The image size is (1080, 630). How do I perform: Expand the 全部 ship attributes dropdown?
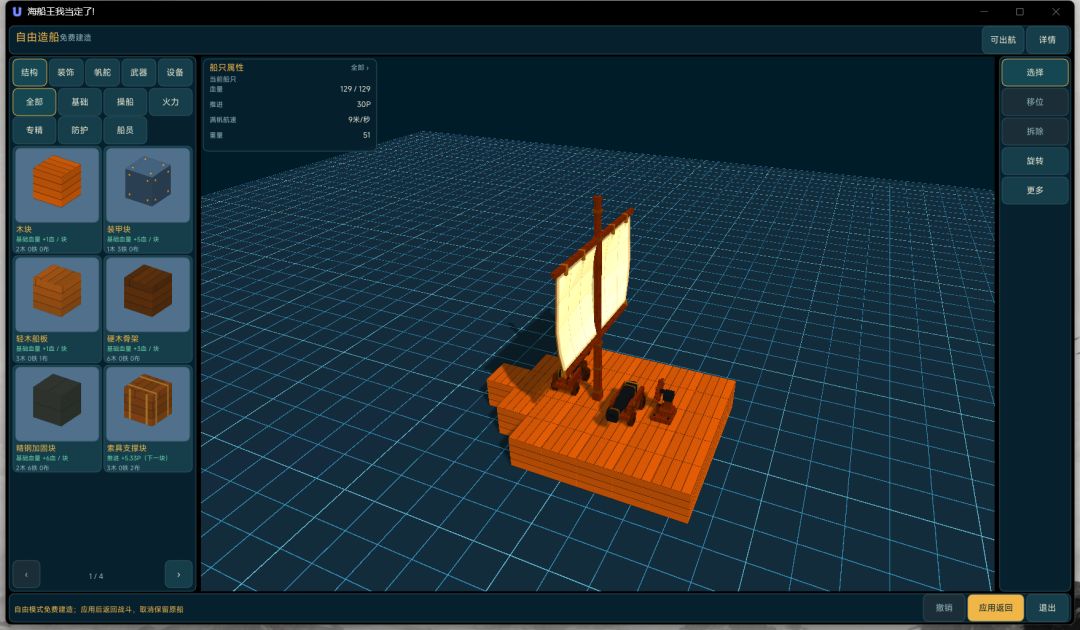click(360, 67)
